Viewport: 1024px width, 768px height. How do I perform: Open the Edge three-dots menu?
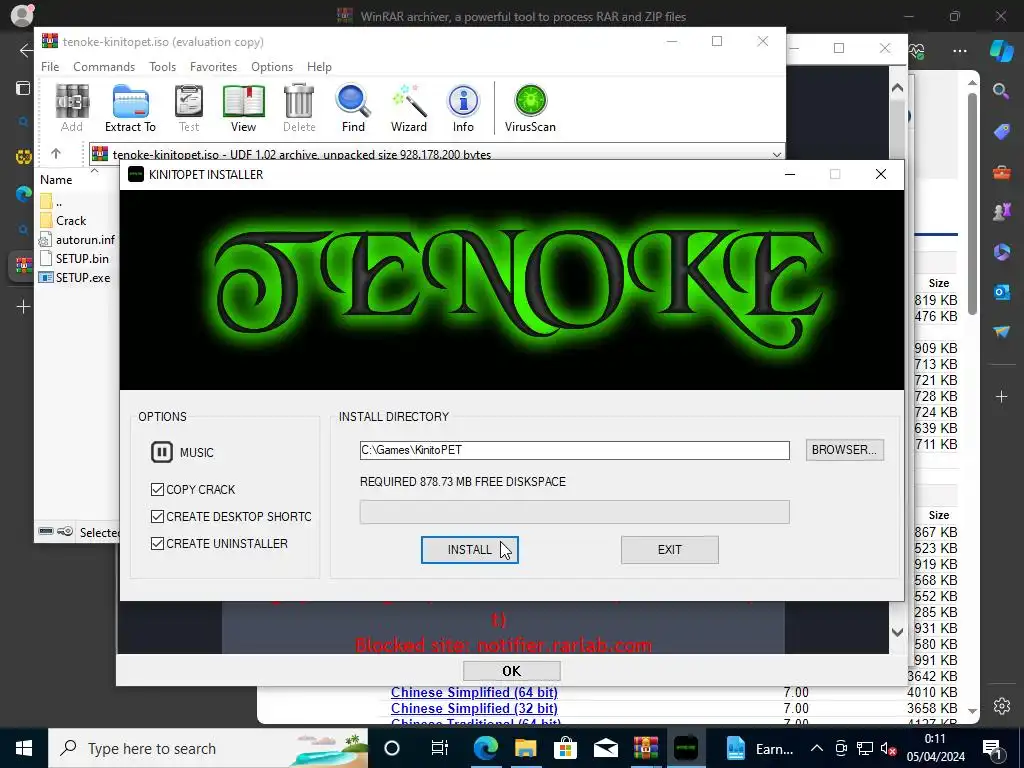pos(959,51)
